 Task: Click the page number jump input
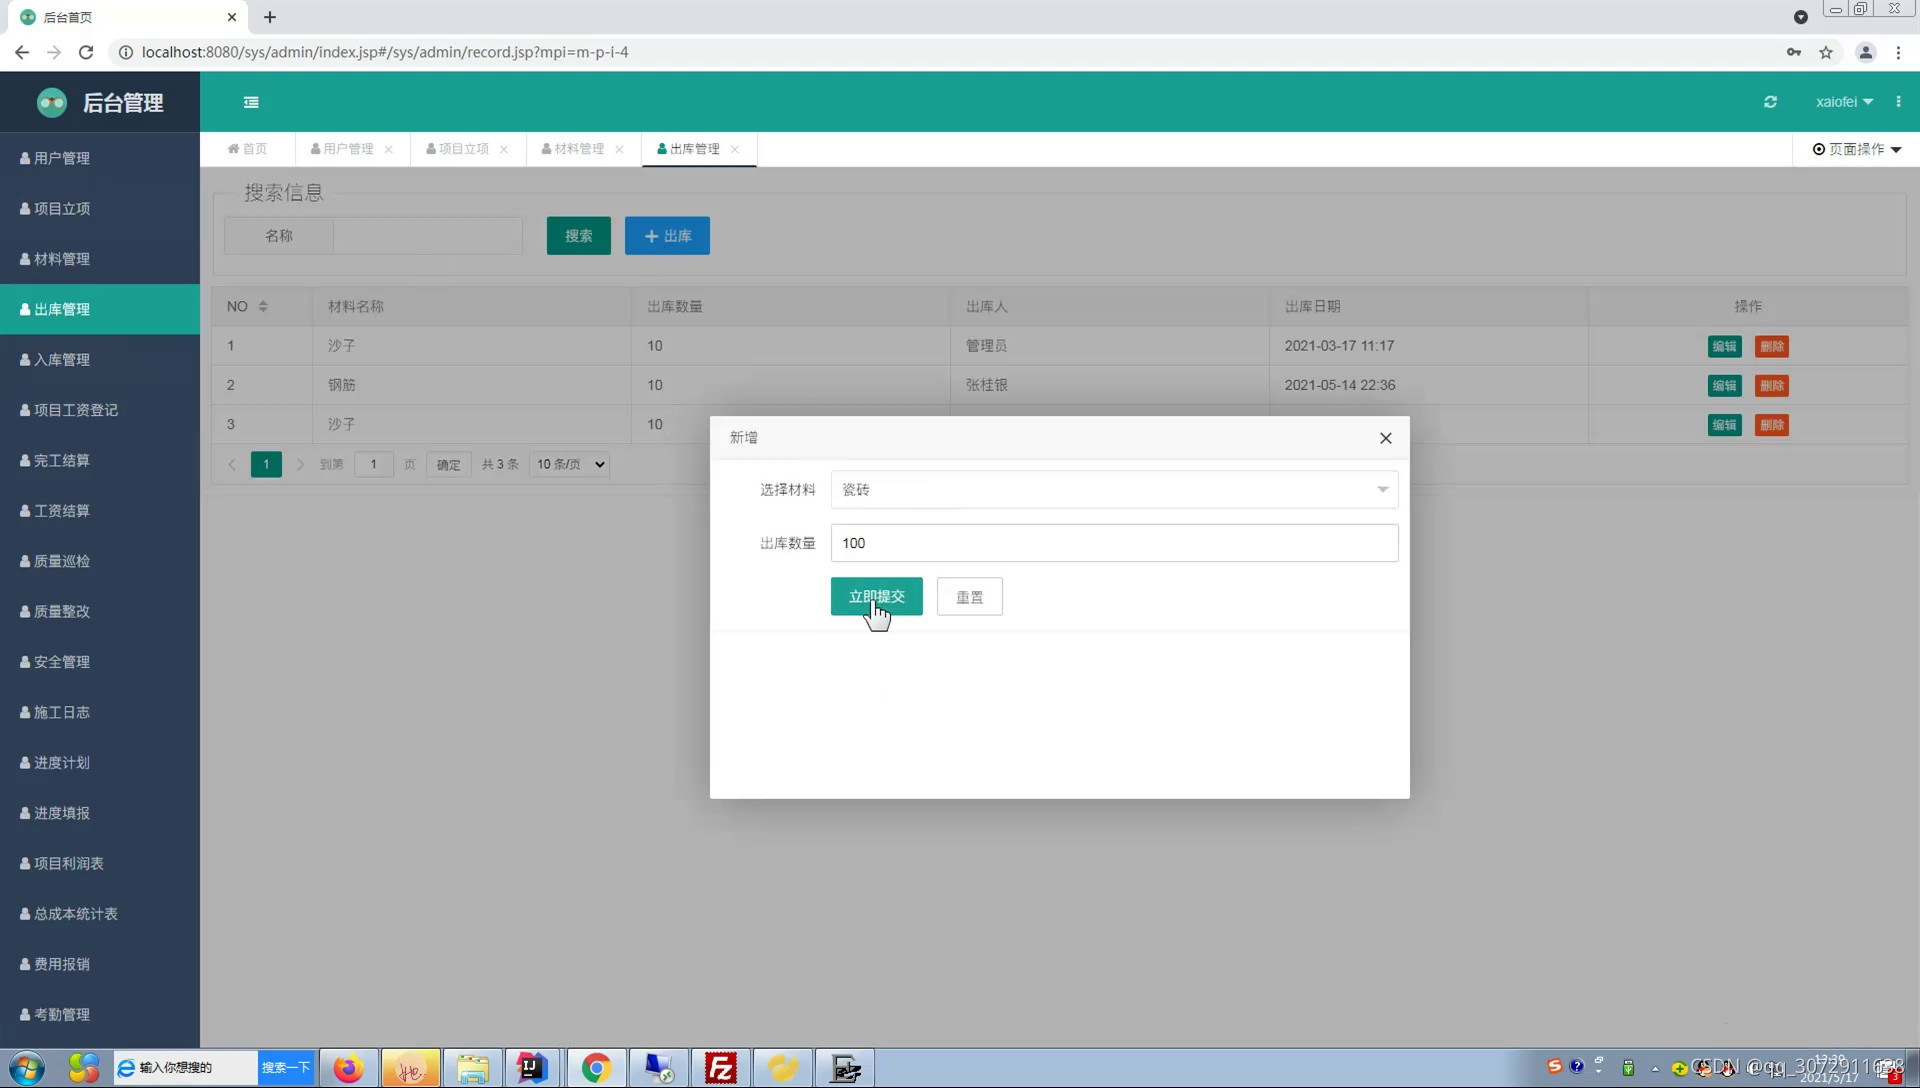[373, 464]
